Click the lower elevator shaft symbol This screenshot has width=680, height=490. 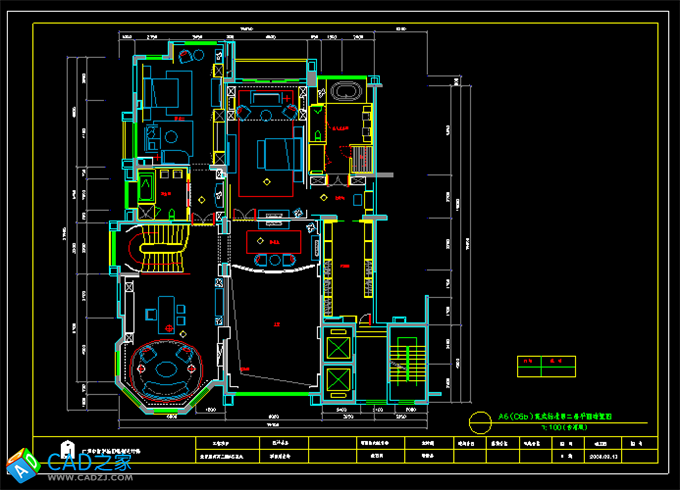[339, 381]
